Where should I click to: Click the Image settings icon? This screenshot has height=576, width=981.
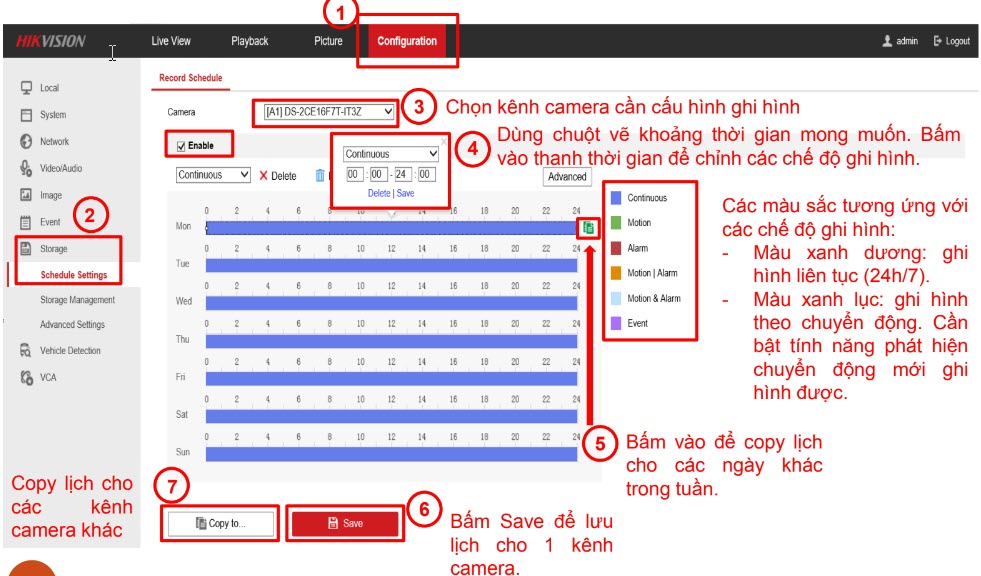[x=26, y=196]
